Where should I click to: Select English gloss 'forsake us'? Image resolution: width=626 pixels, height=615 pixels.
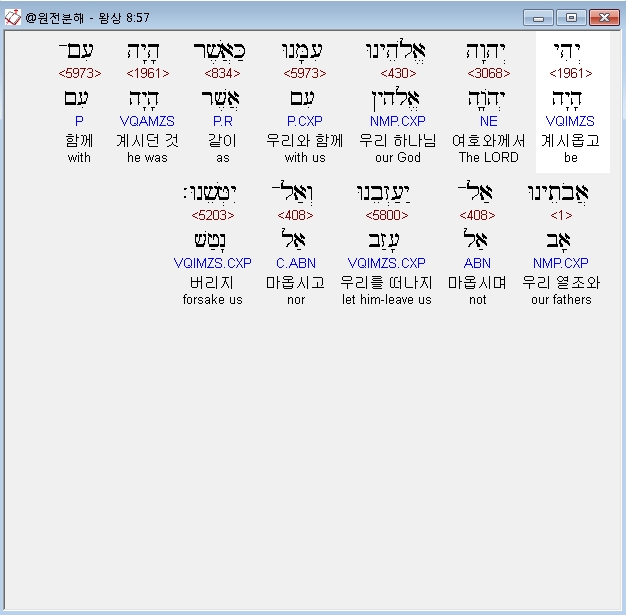point(212,300)
